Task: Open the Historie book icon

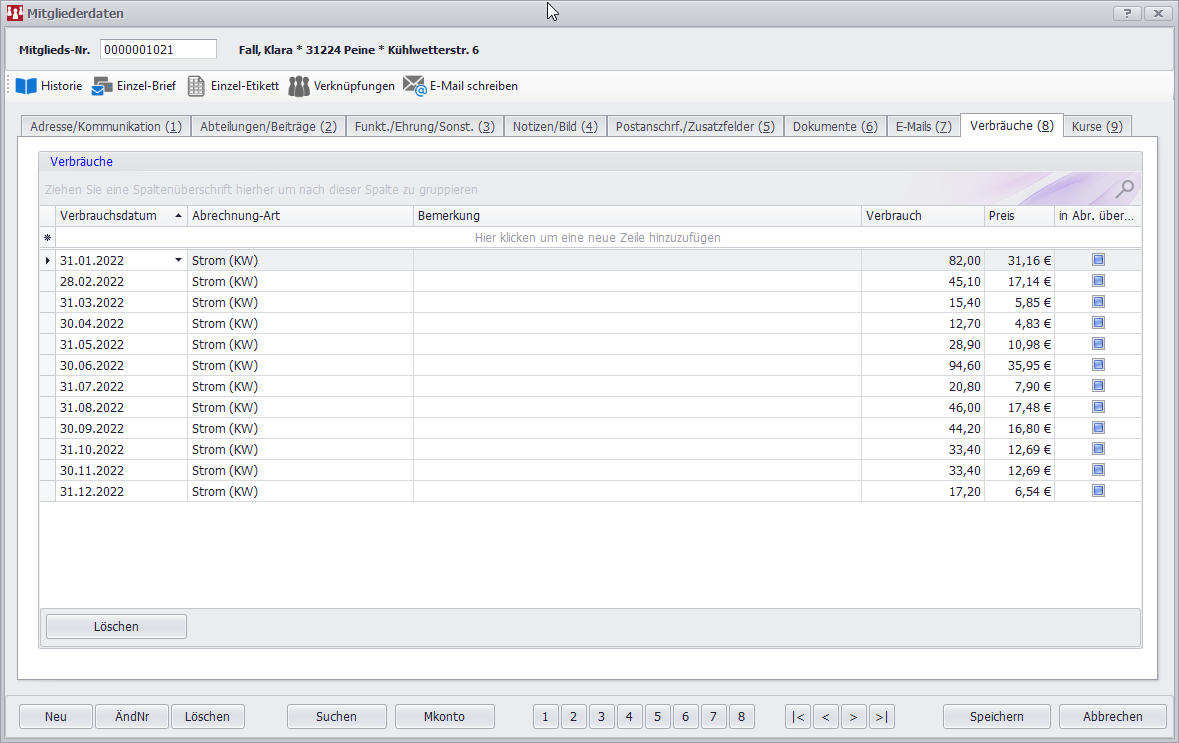Action: pos(26,86)
